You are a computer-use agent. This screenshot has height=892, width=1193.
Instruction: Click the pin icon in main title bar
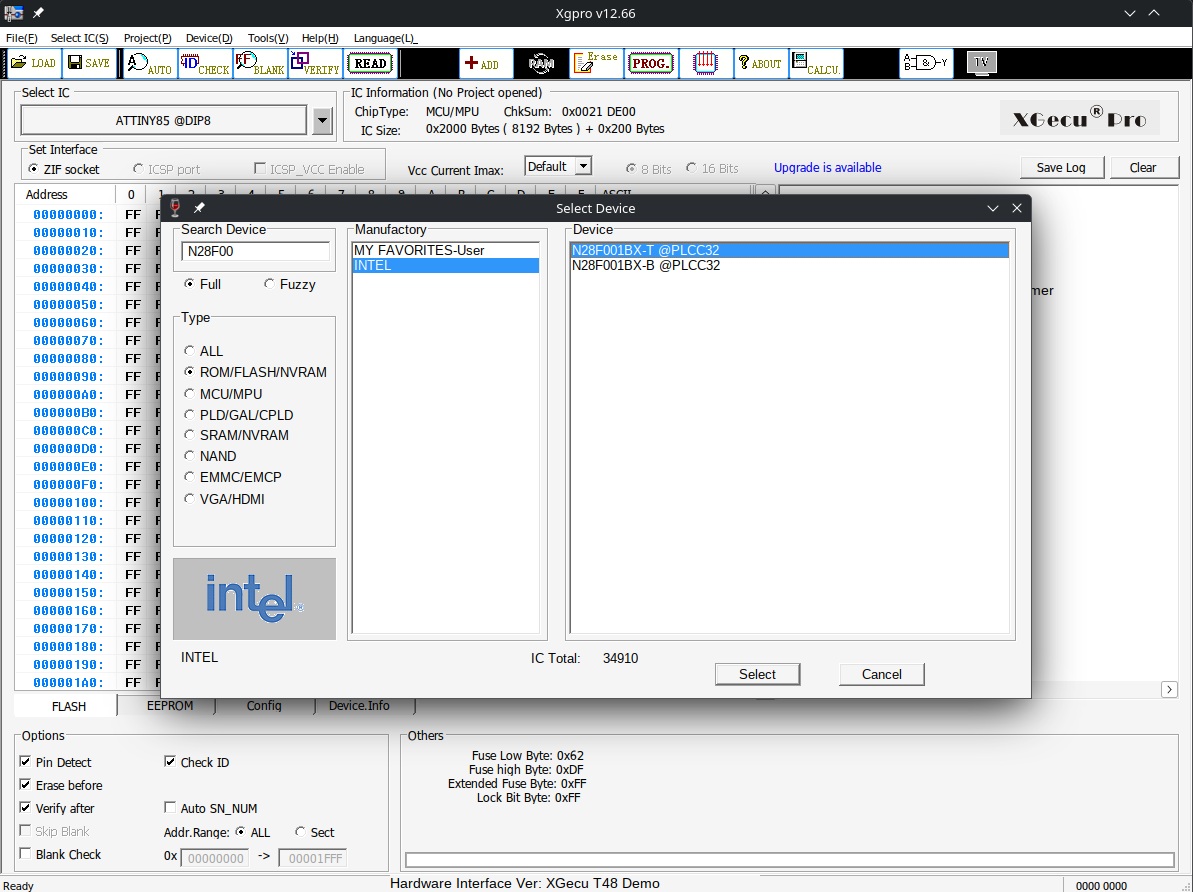pos(38,13)
